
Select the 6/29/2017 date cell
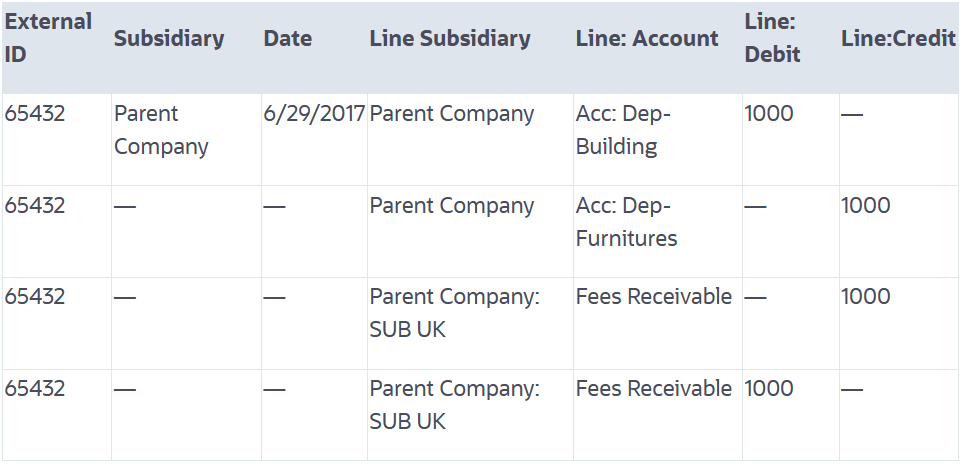(x=314, y=114)
